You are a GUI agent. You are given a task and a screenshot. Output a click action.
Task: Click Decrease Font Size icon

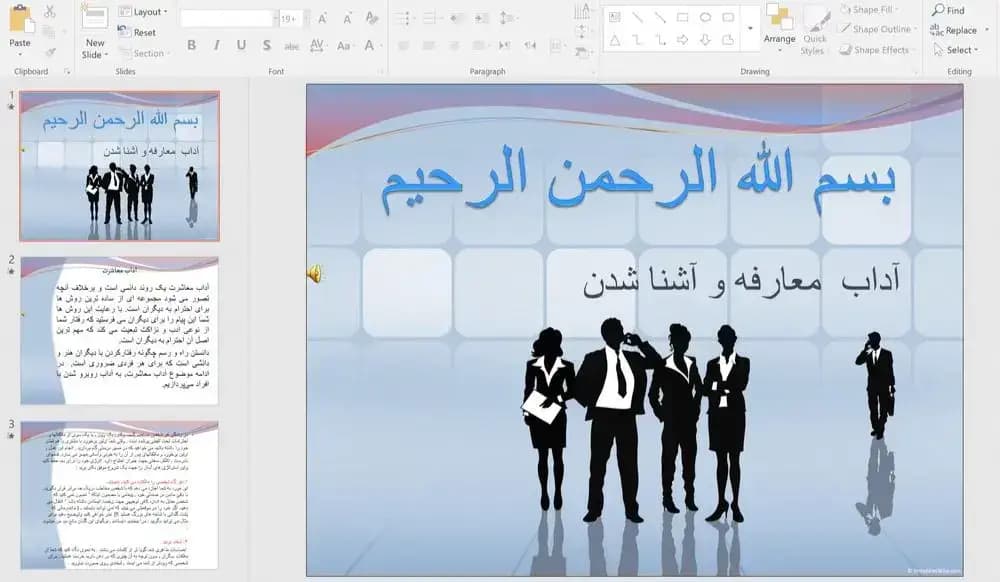click(x=348, y=18)
